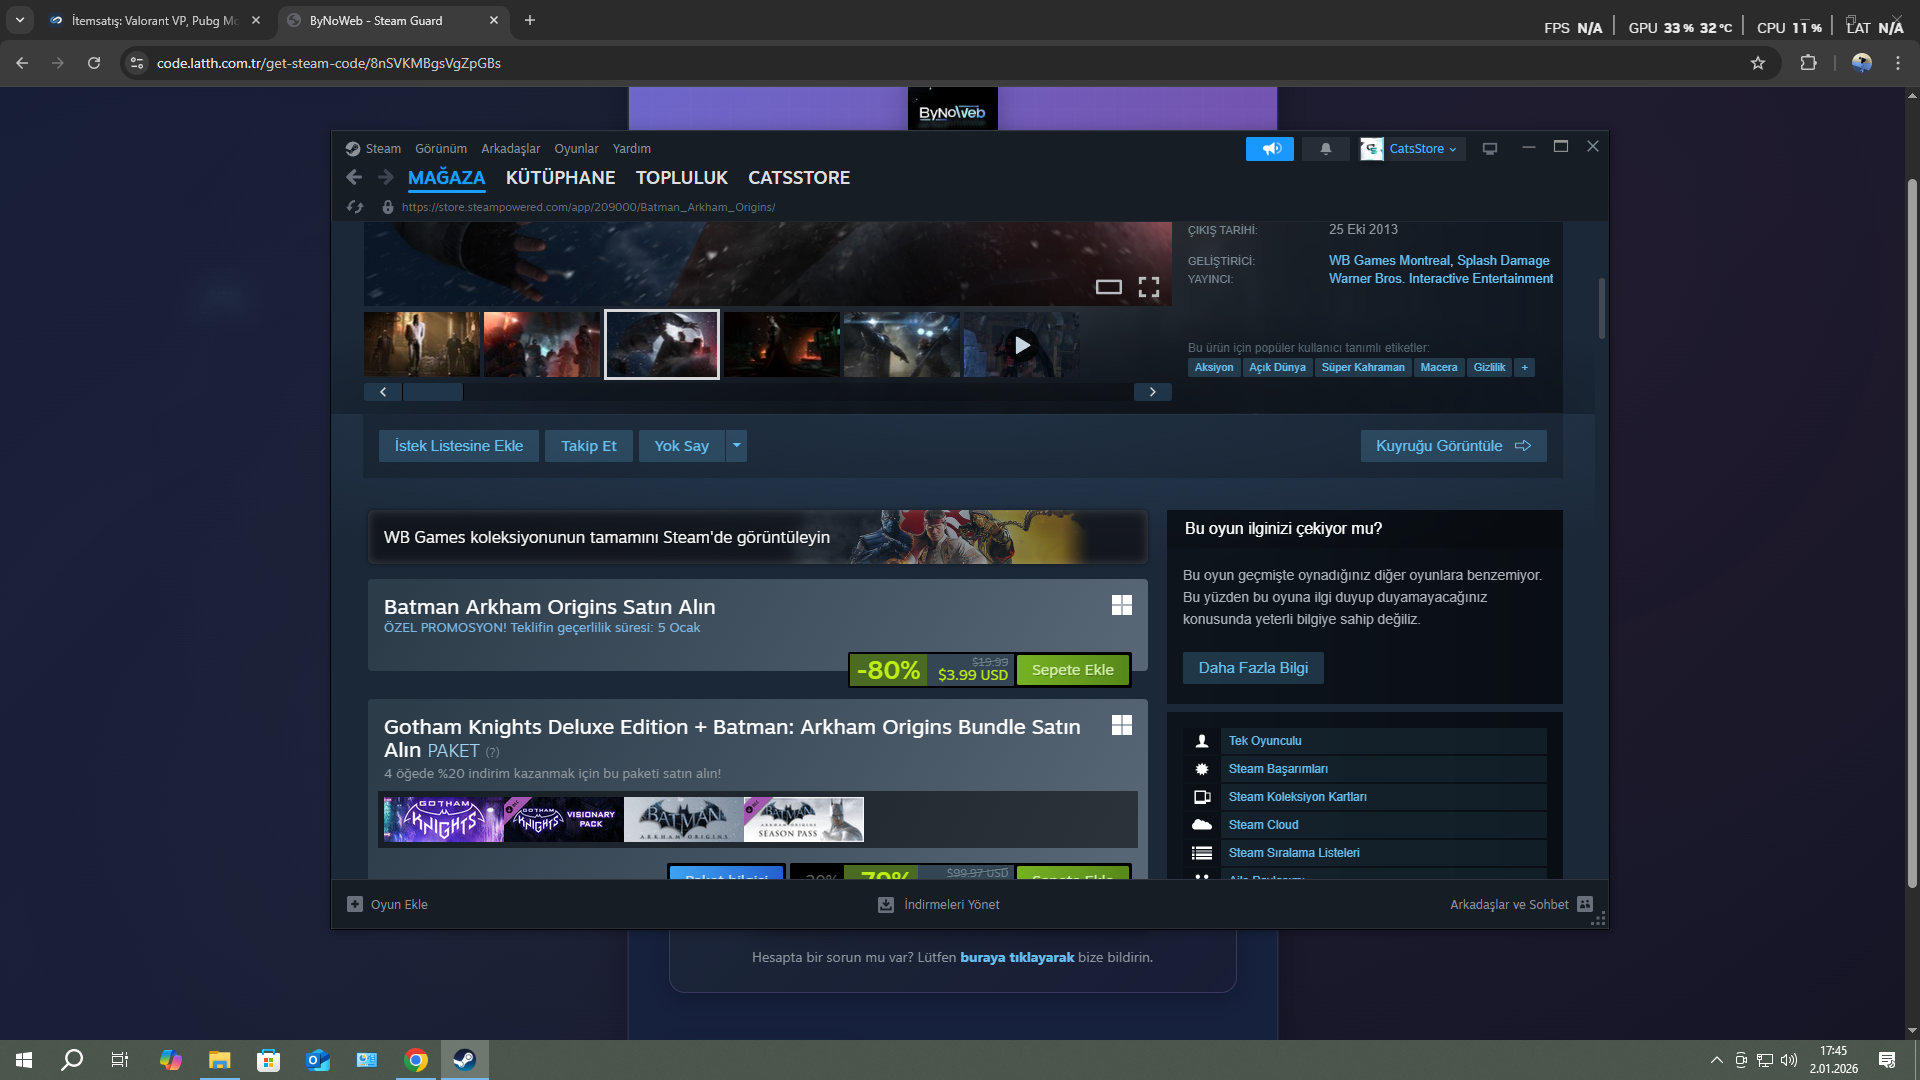This screenshot has width=1920, height=1080.
Task: Add Batman Arkham Origins to cart
Action: click(1073, 670)
